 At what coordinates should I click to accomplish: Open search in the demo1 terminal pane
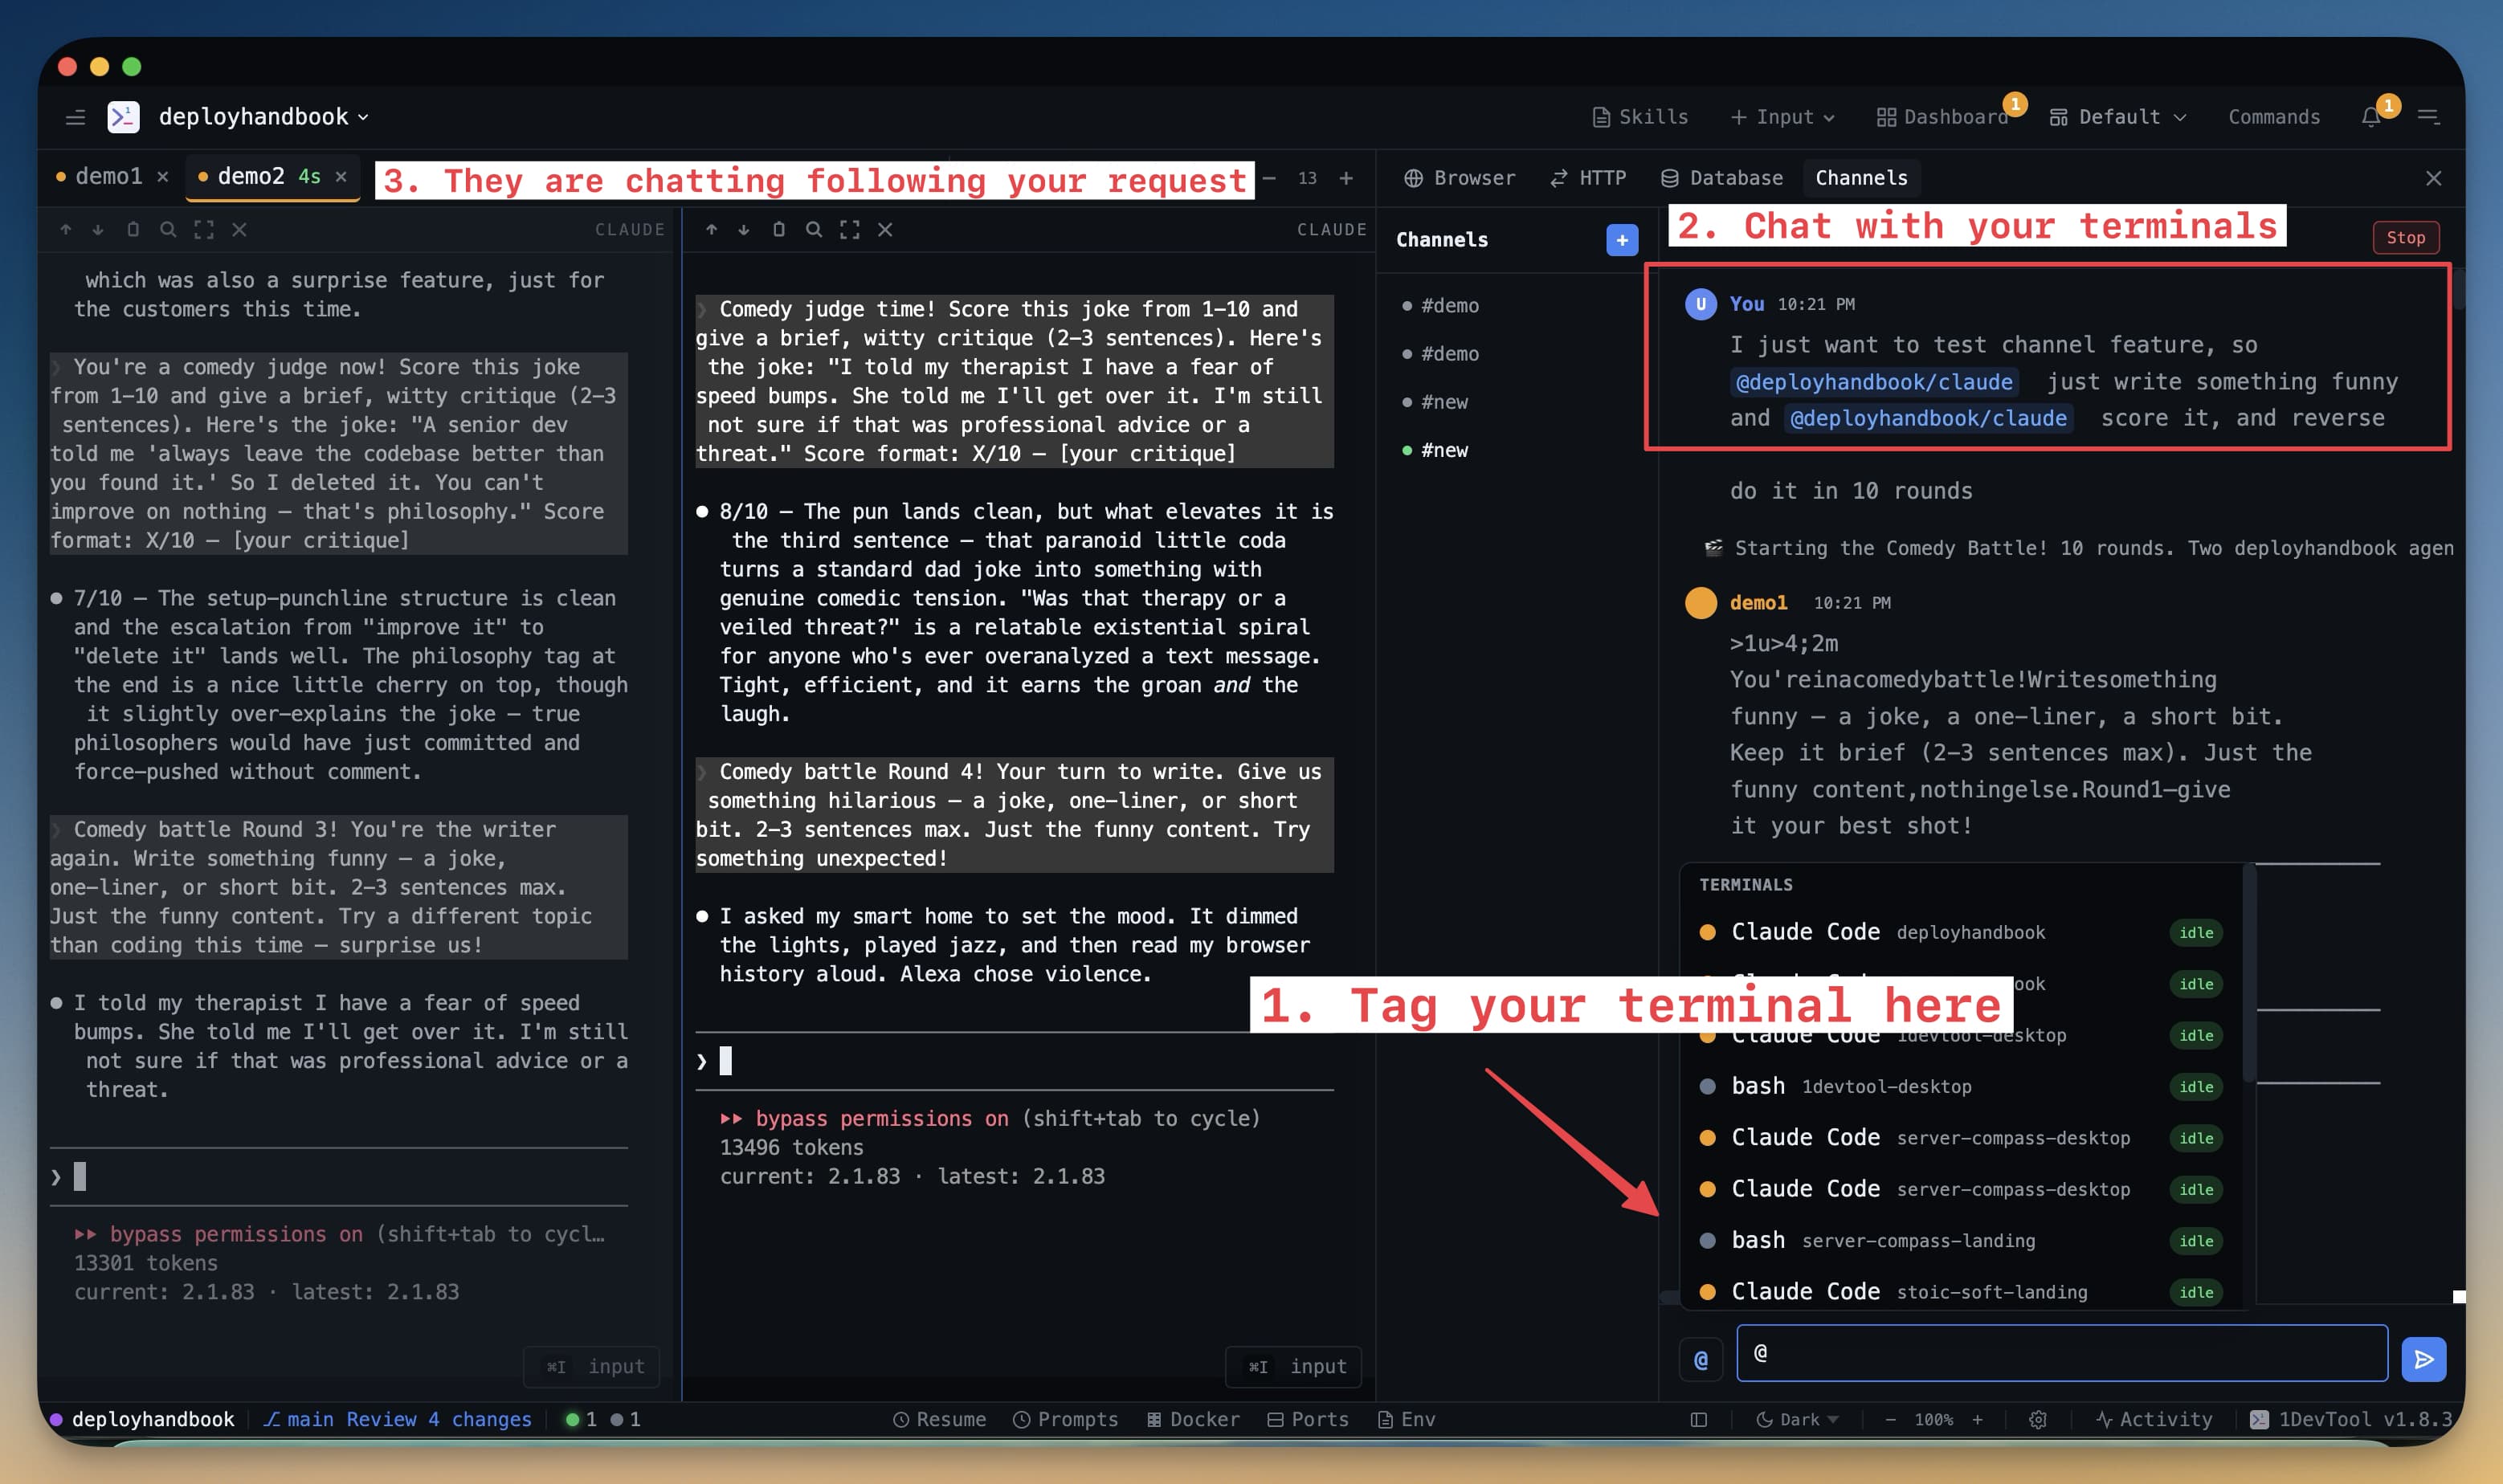168,229
